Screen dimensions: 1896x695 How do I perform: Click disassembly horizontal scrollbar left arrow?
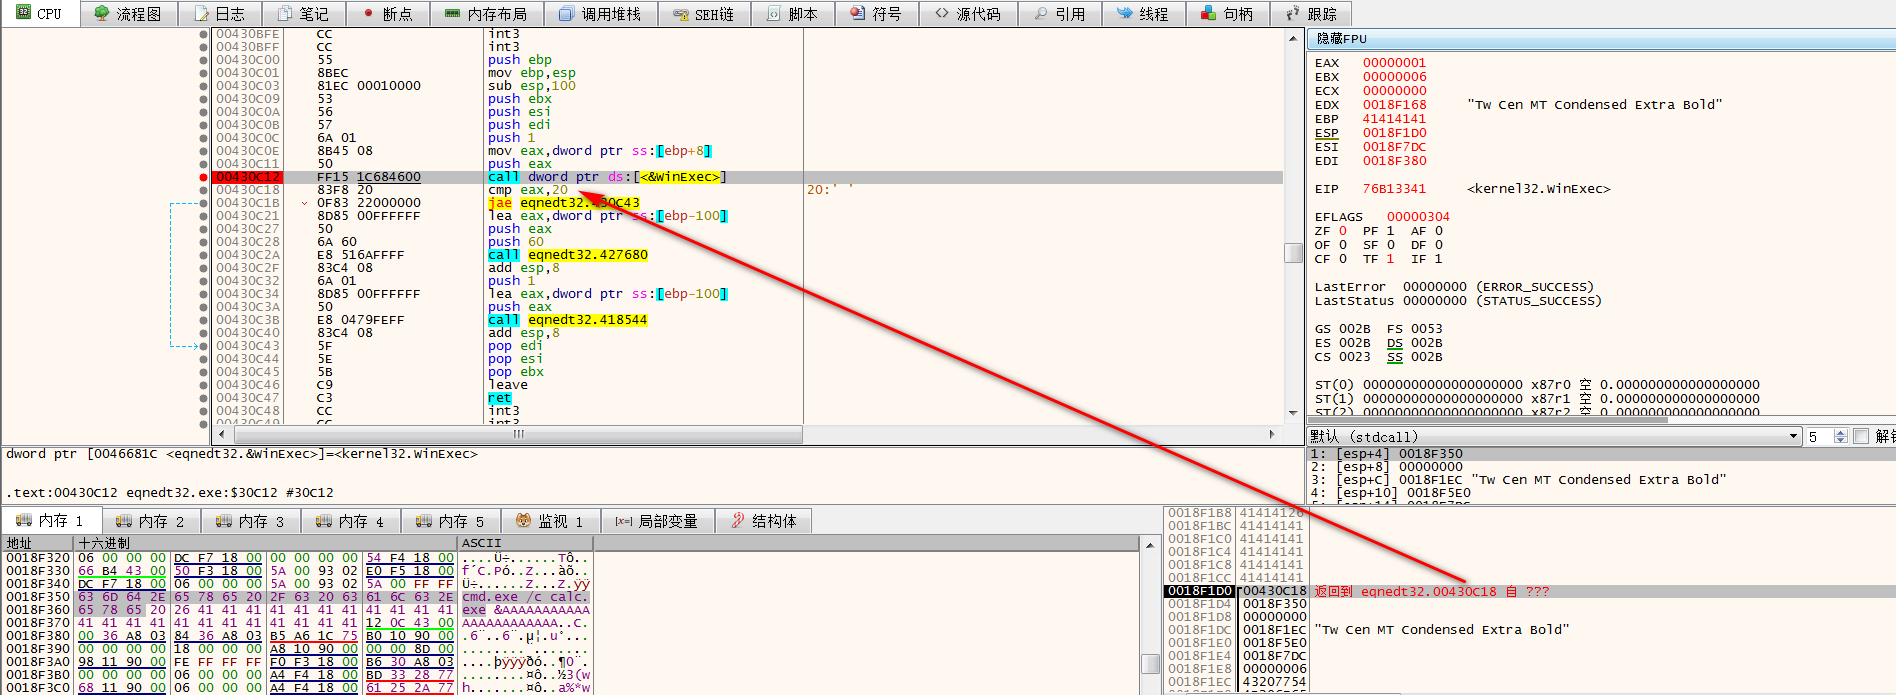coord(220,434)
